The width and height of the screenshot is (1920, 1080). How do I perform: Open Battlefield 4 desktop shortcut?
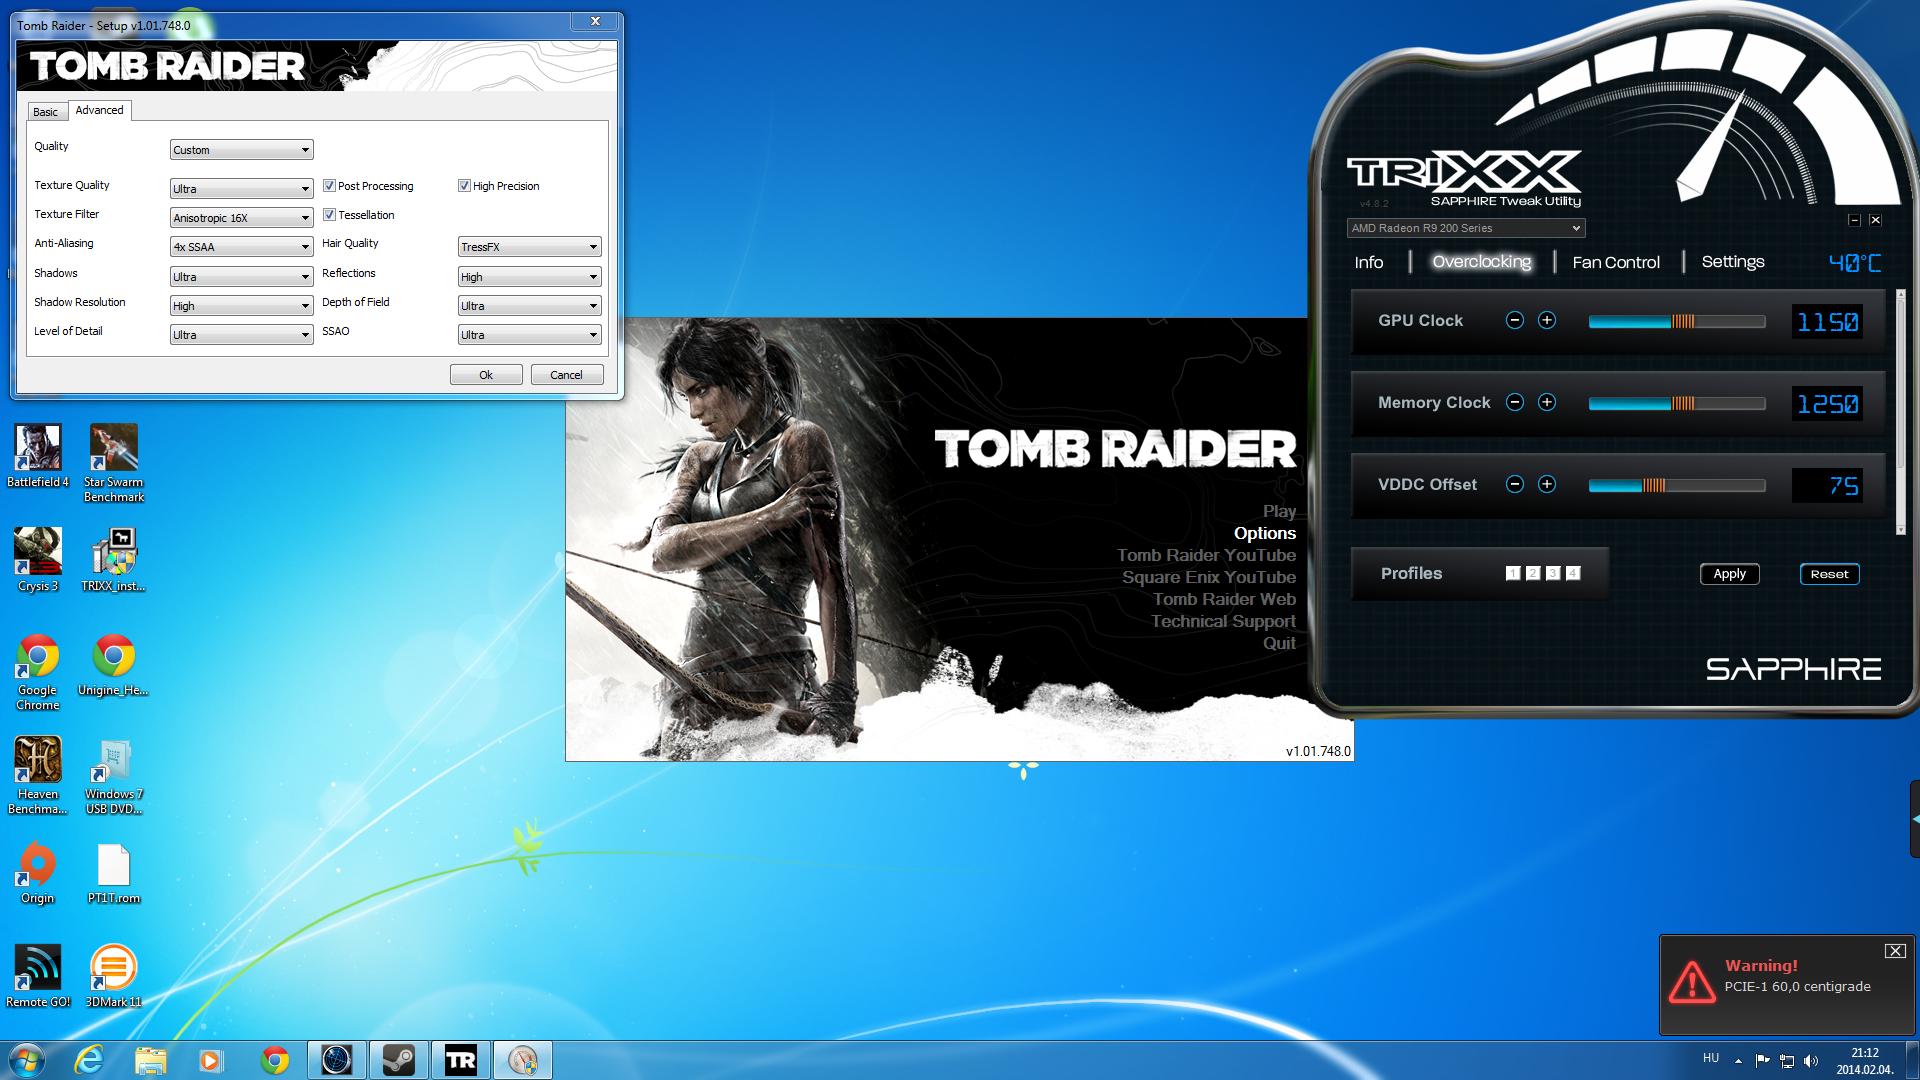pyautogui.click(x=38, y=456)
